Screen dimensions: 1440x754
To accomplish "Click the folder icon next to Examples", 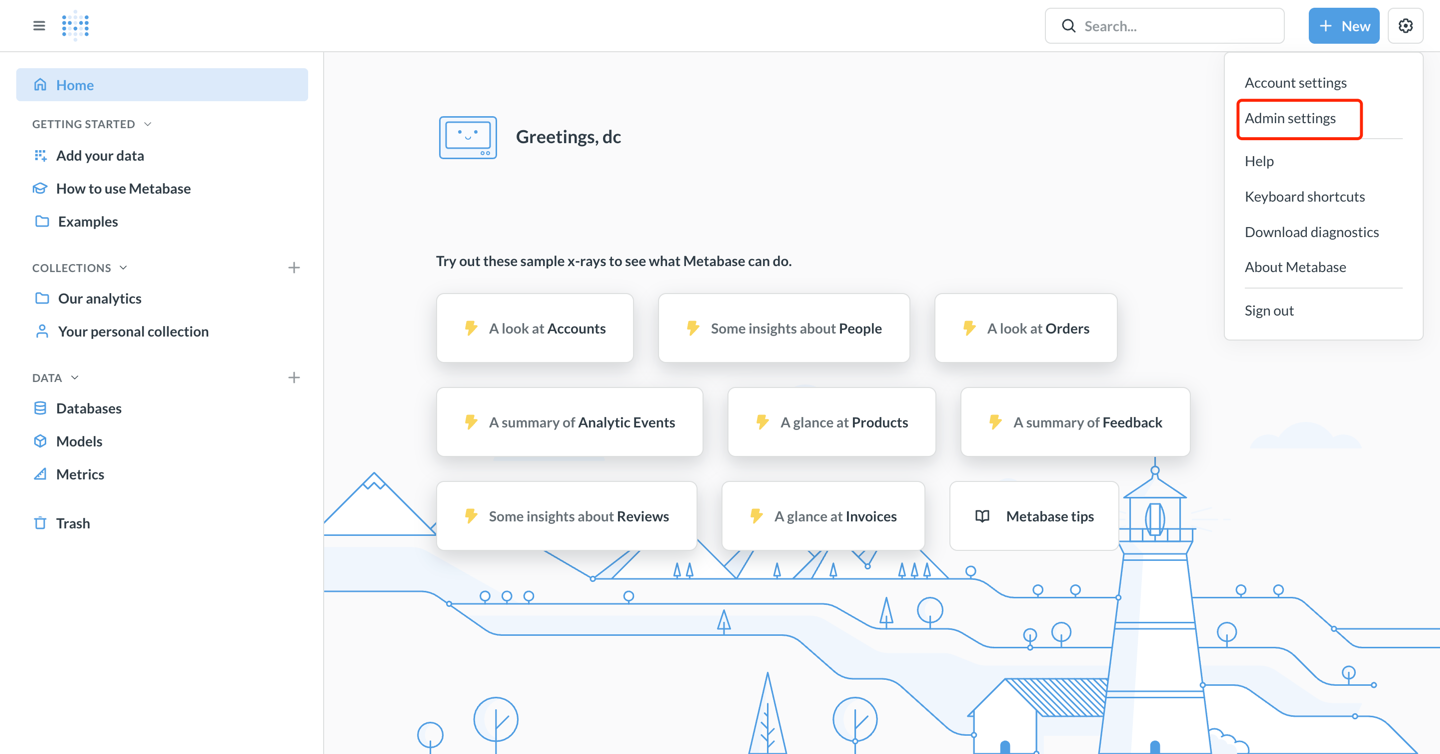I will [x=40, y=221].
